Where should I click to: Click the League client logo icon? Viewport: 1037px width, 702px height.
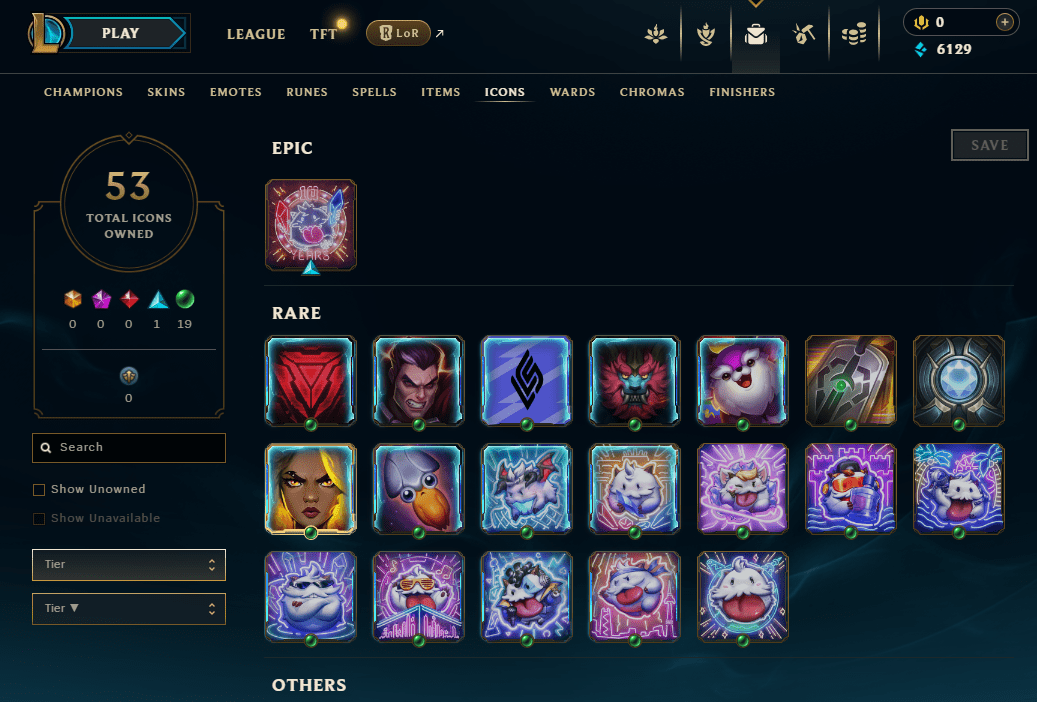coord(45,33)
